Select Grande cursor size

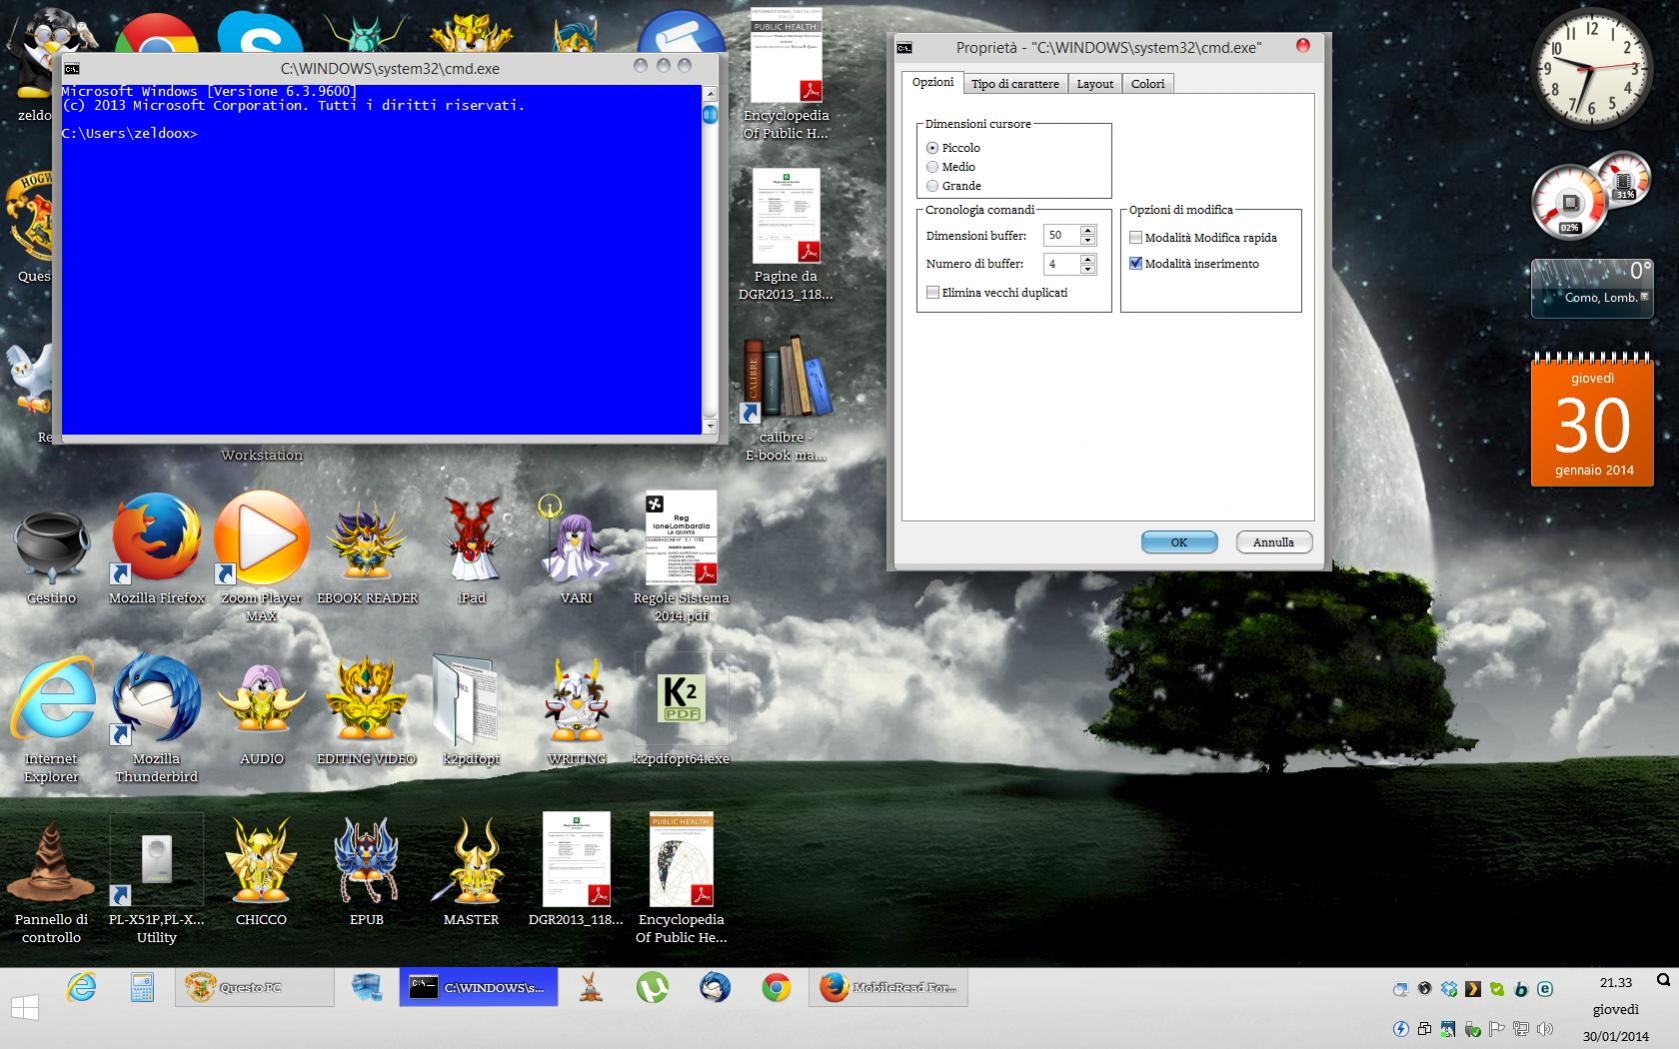pos(933,186)
